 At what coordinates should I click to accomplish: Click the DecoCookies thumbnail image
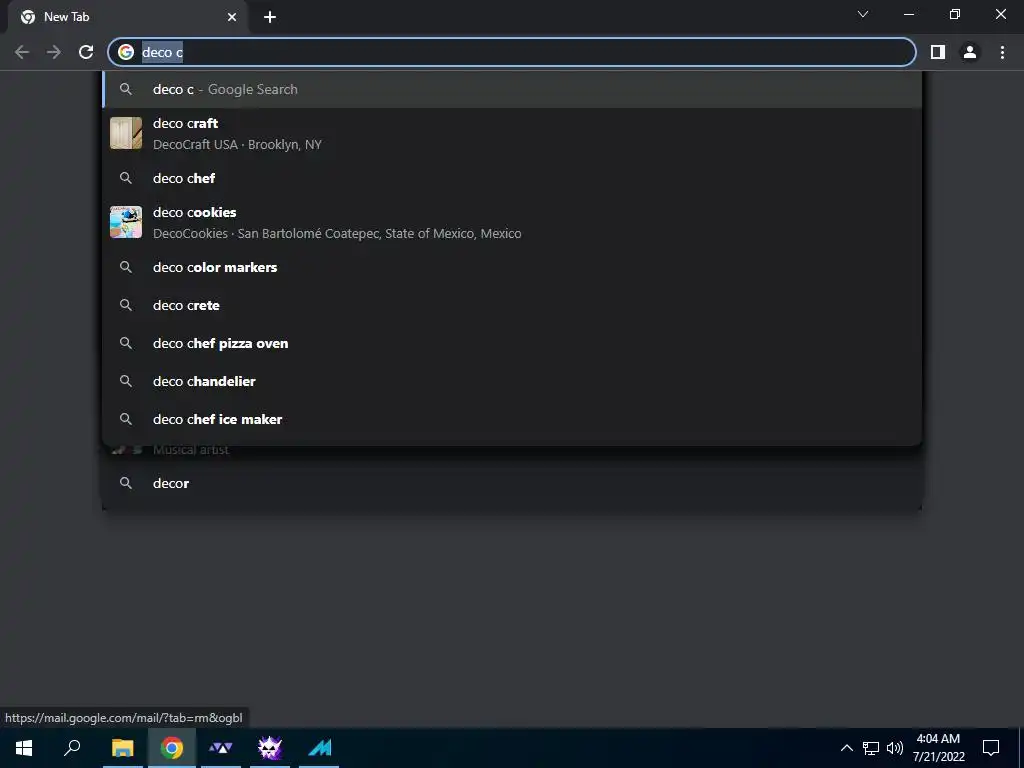(x=126, y=223)
